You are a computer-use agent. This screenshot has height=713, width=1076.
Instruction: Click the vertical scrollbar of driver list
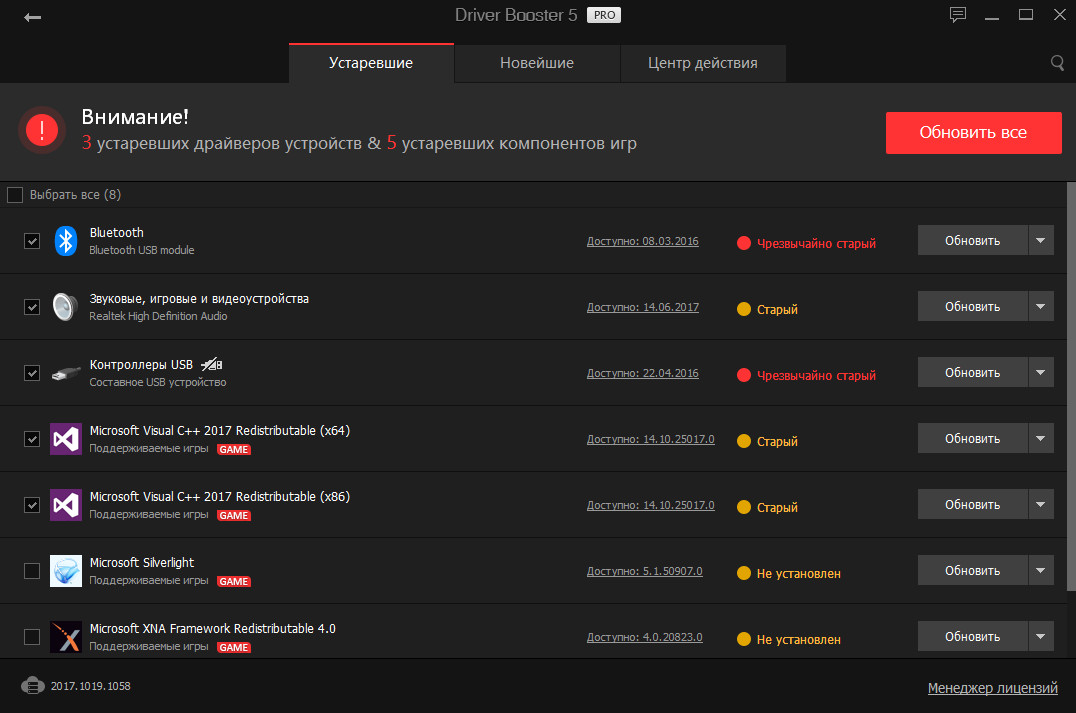(1069, 400)
